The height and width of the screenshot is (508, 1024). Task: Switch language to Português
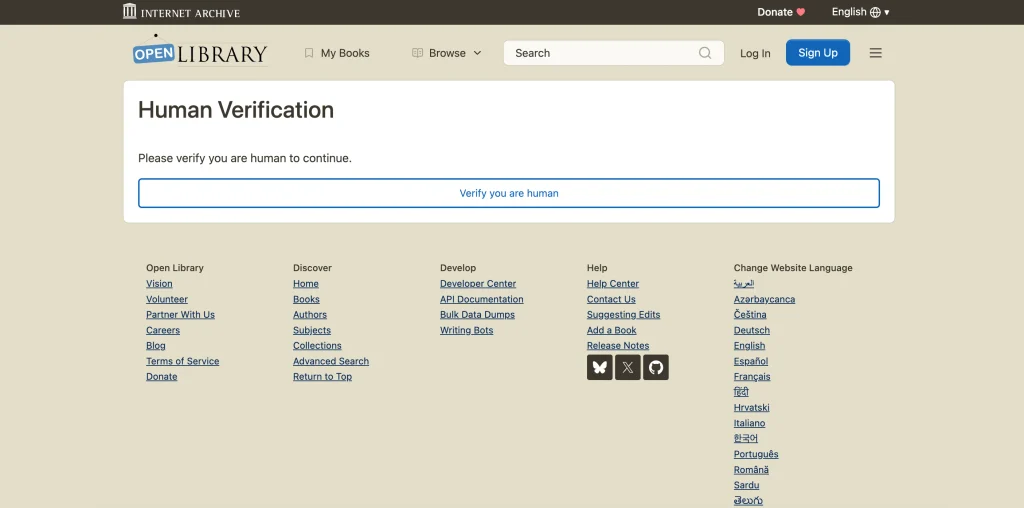point(756,454)
